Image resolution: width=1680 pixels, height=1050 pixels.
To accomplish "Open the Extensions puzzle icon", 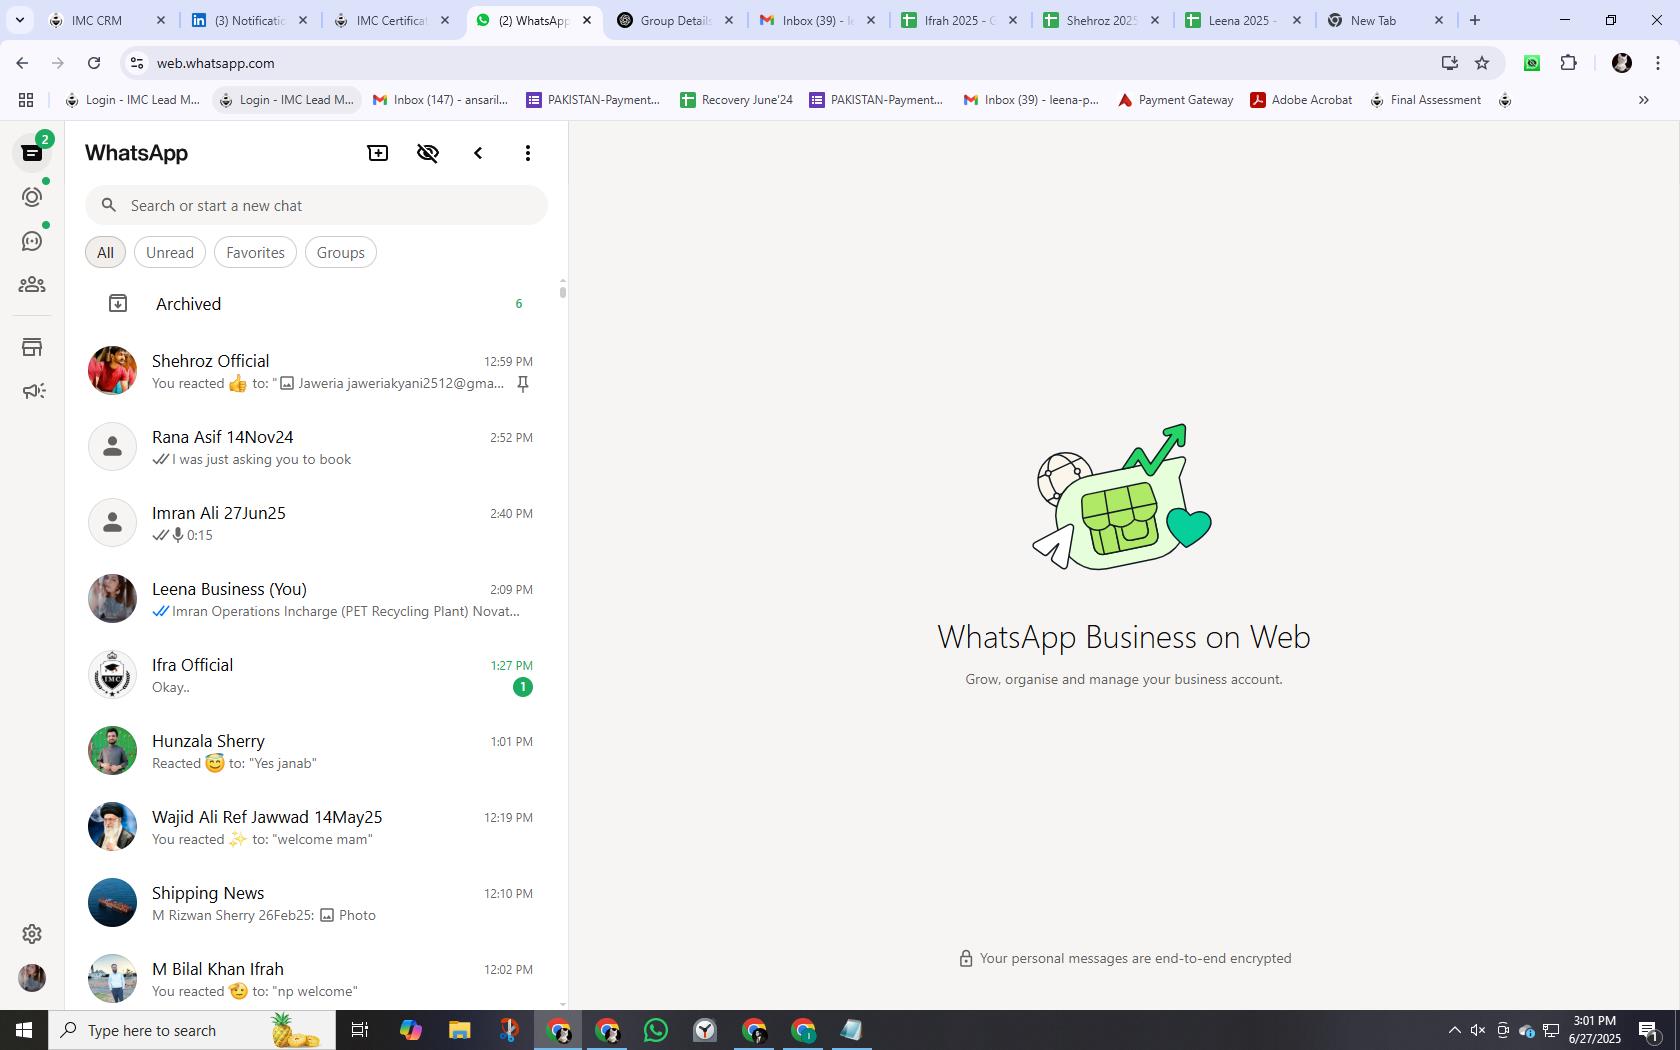I will [1568, 63].
